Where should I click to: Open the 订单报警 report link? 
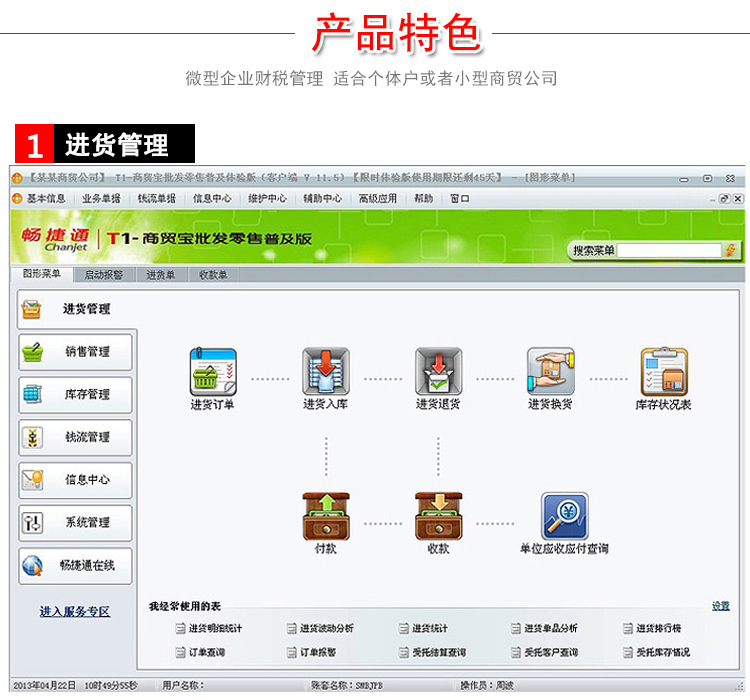[318, 652]
